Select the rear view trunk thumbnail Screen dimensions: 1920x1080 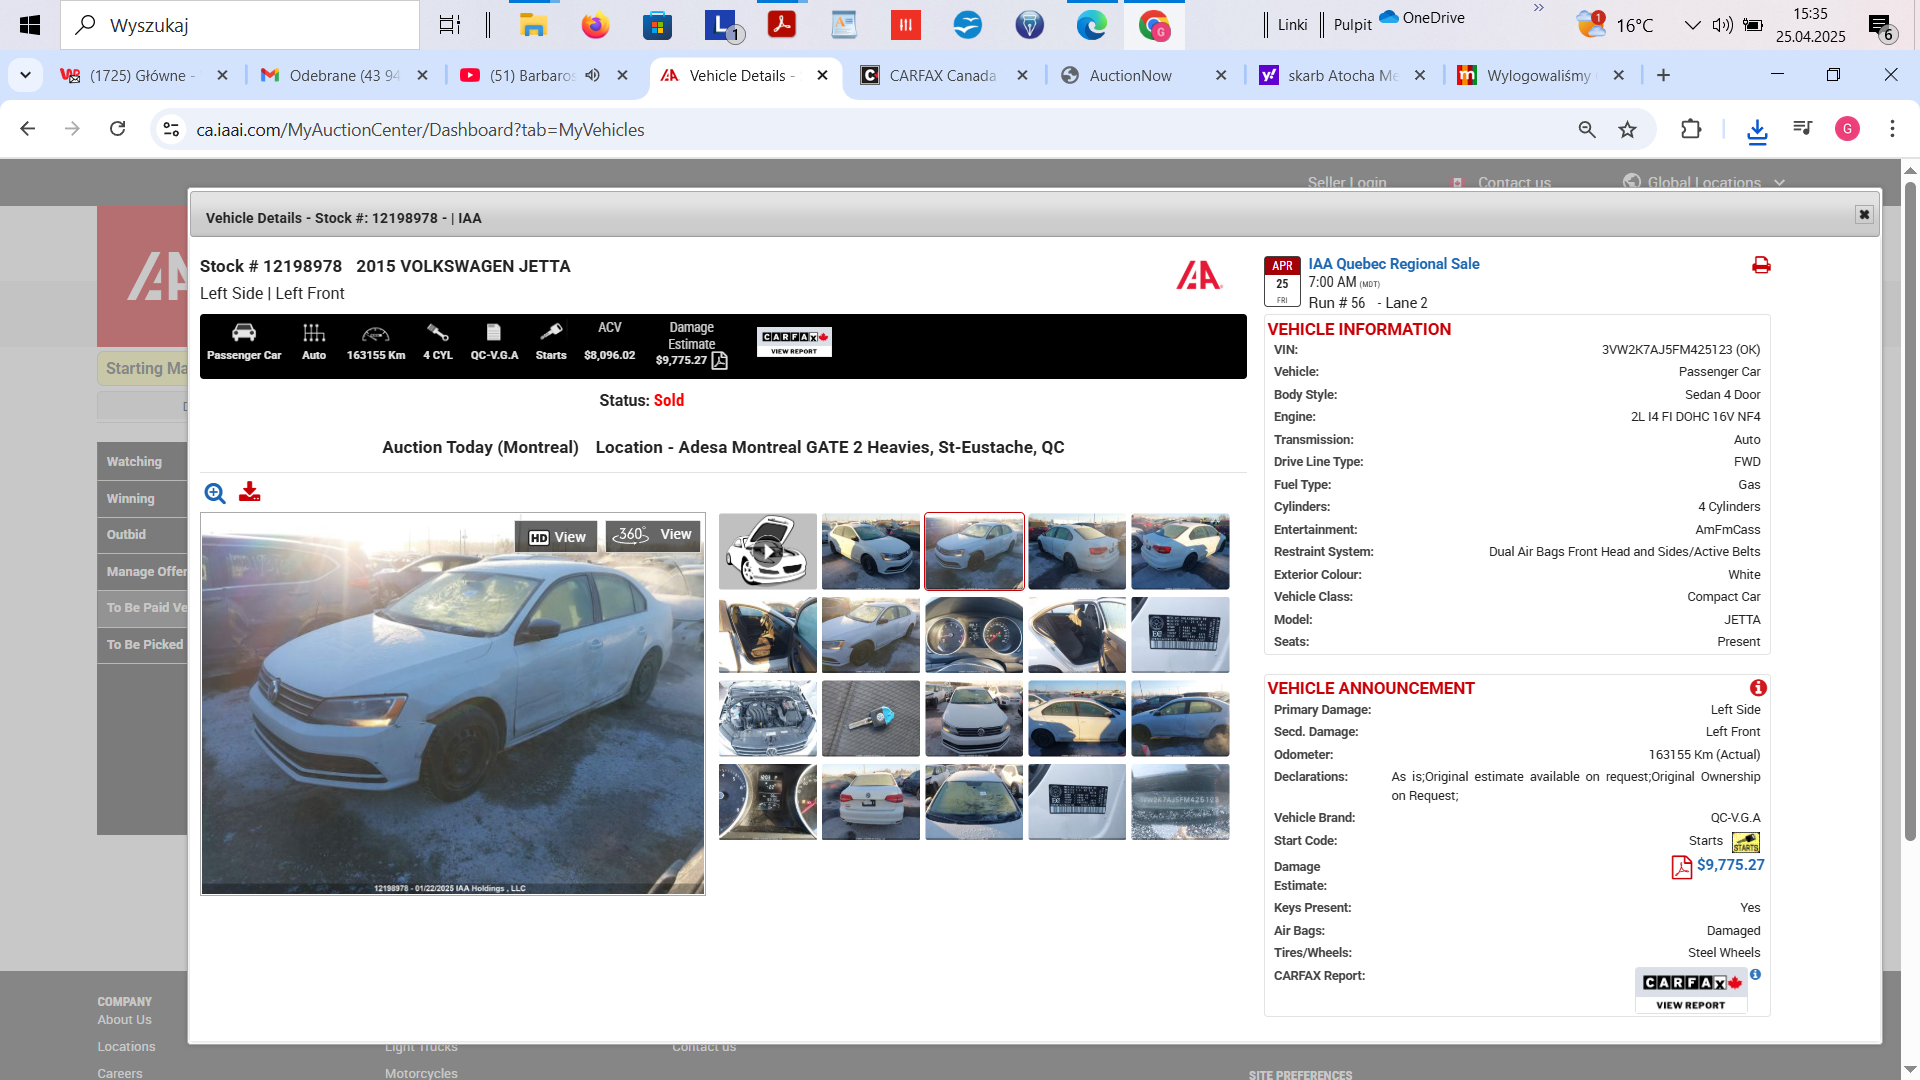871,802
